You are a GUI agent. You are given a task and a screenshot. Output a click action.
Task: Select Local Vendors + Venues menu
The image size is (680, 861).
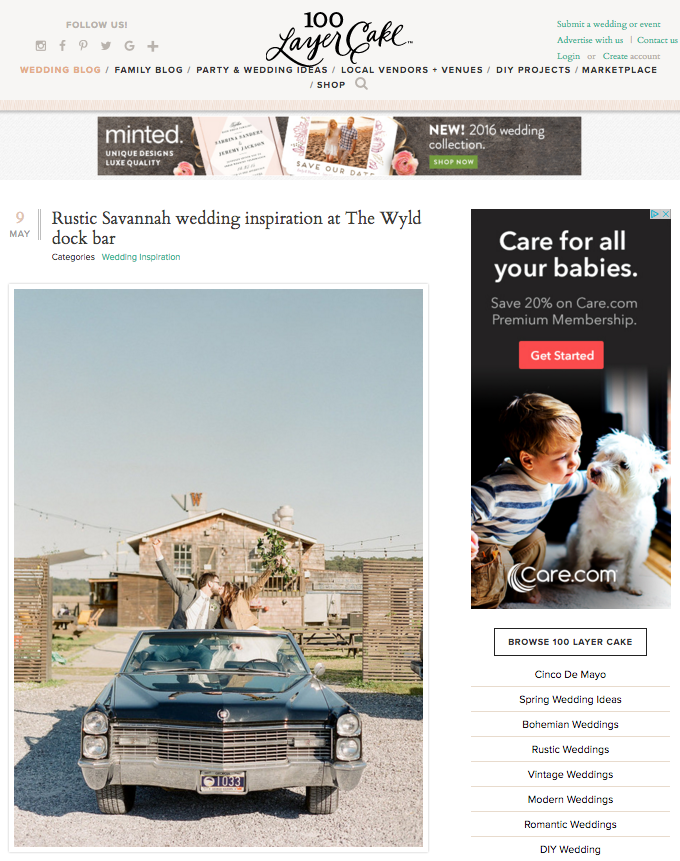(412, 70)
